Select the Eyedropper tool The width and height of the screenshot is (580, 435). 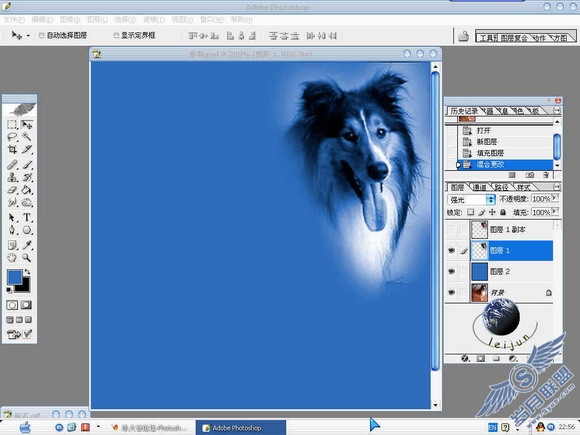tap(27, 245)
